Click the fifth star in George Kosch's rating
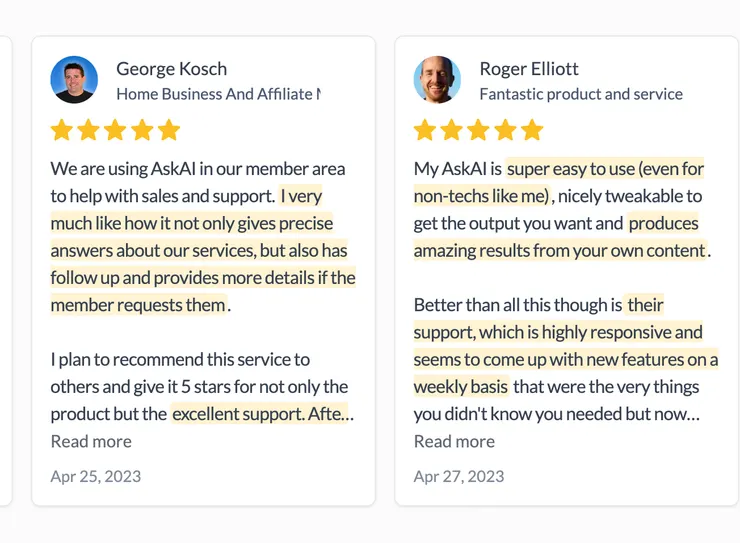Screen dimensions: 740x543 [169, 130]
